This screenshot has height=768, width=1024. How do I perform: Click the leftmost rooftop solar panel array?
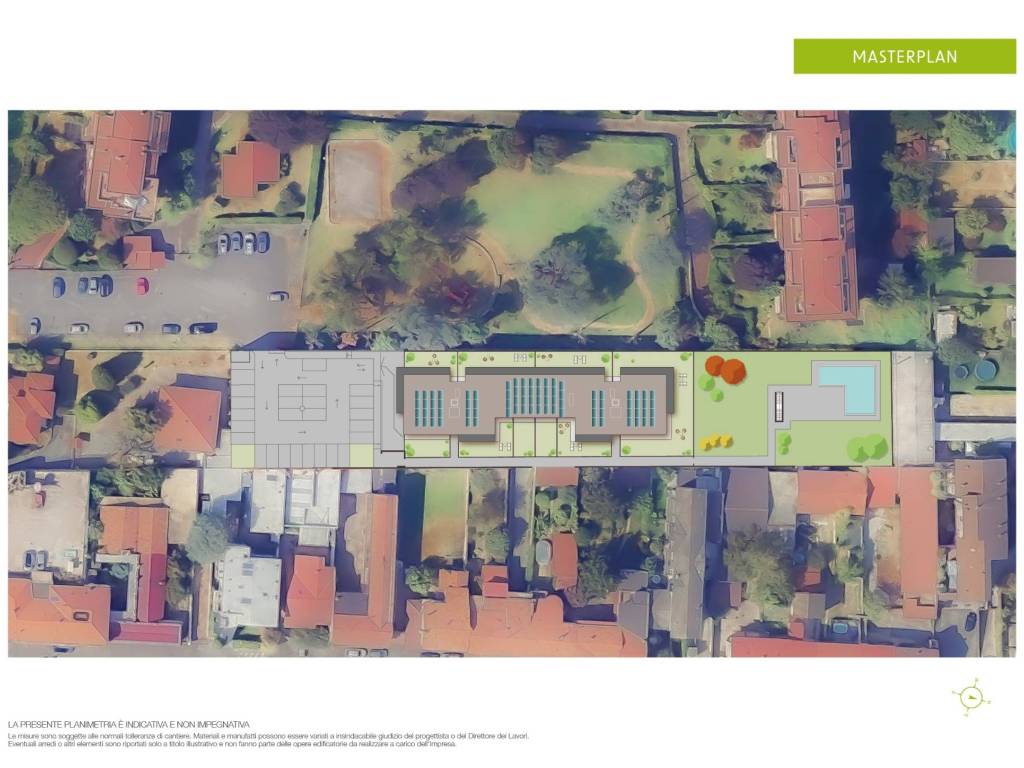(x=429, y=407)
